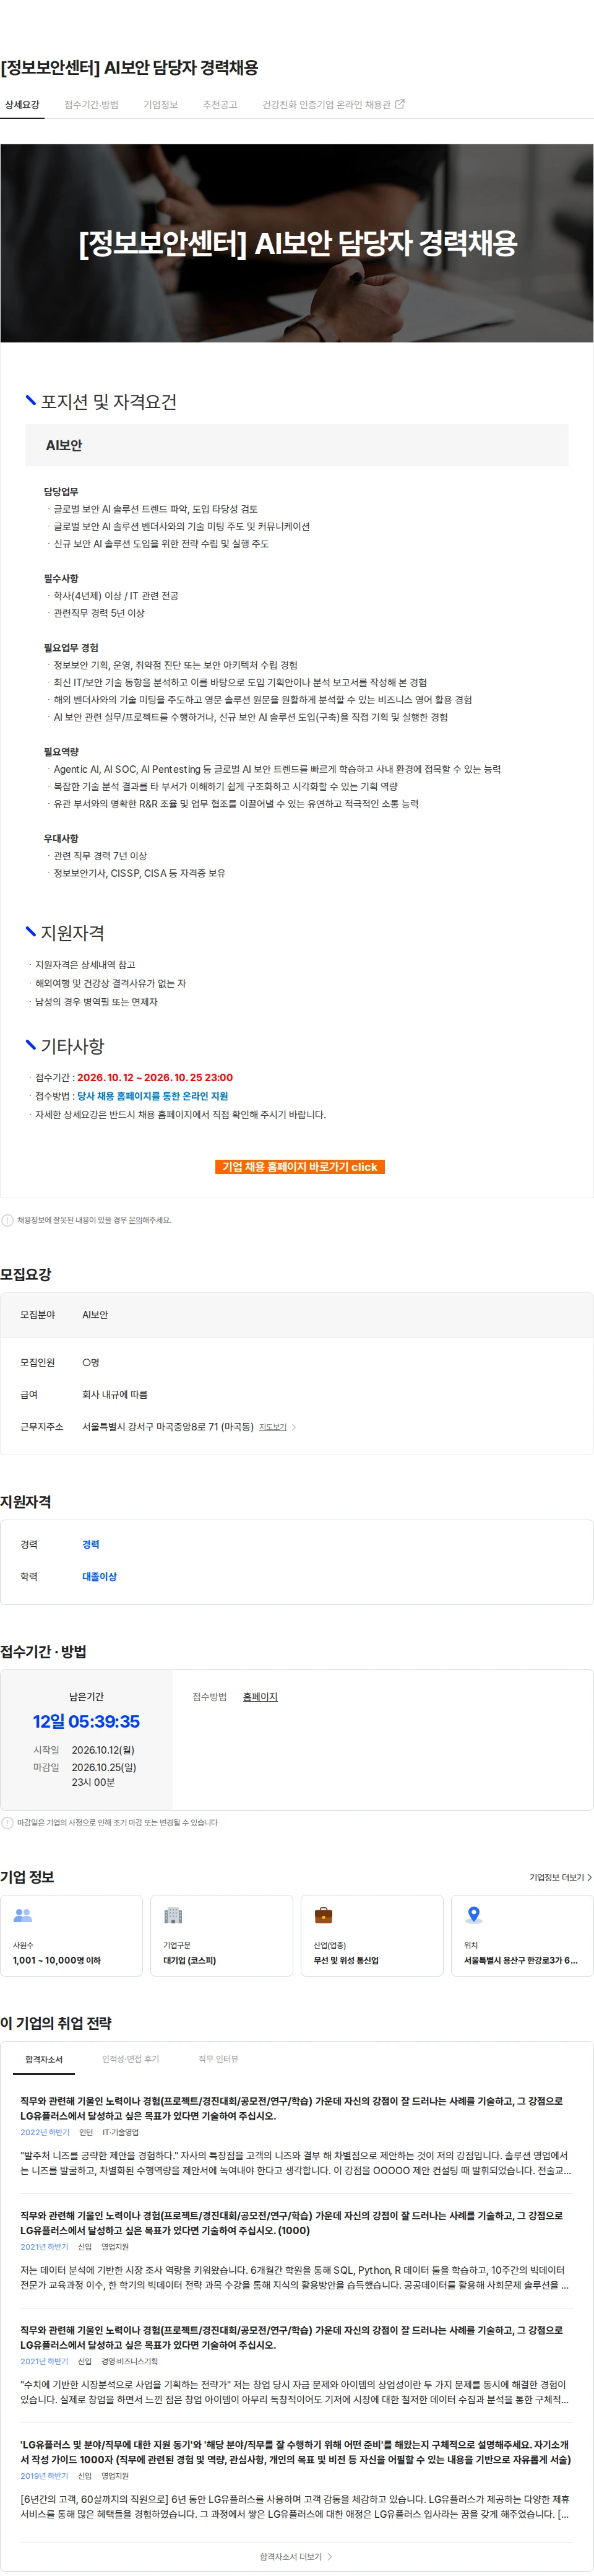Click info icon beside 마감일 notice
The height and width of the screenshot is (2576, 594).
point(8,1823)
